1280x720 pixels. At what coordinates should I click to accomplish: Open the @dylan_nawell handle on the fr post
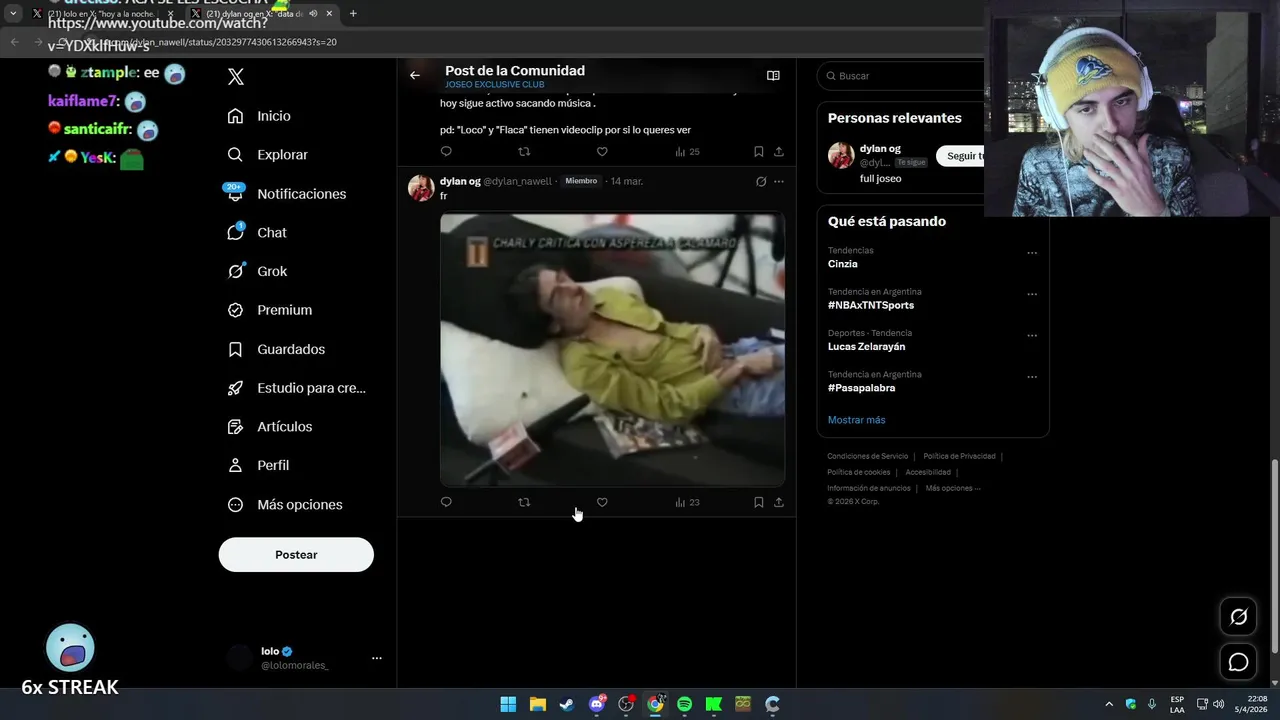click(517, 181)
